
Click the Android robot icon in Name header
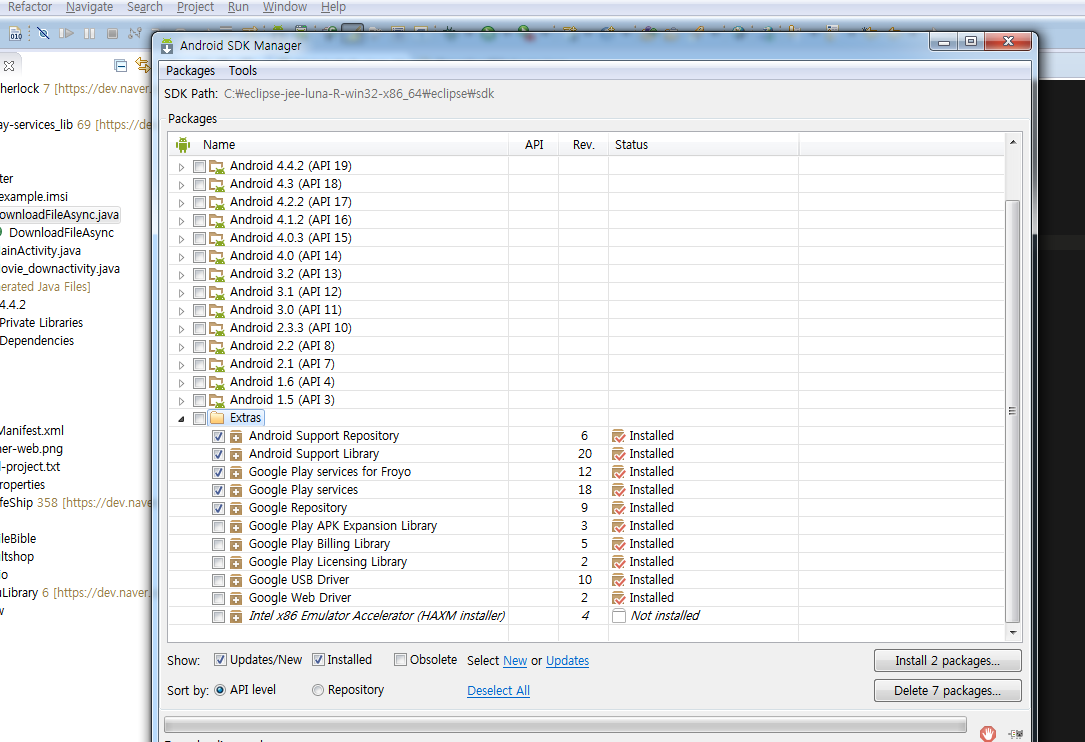[x=183, y=145]
